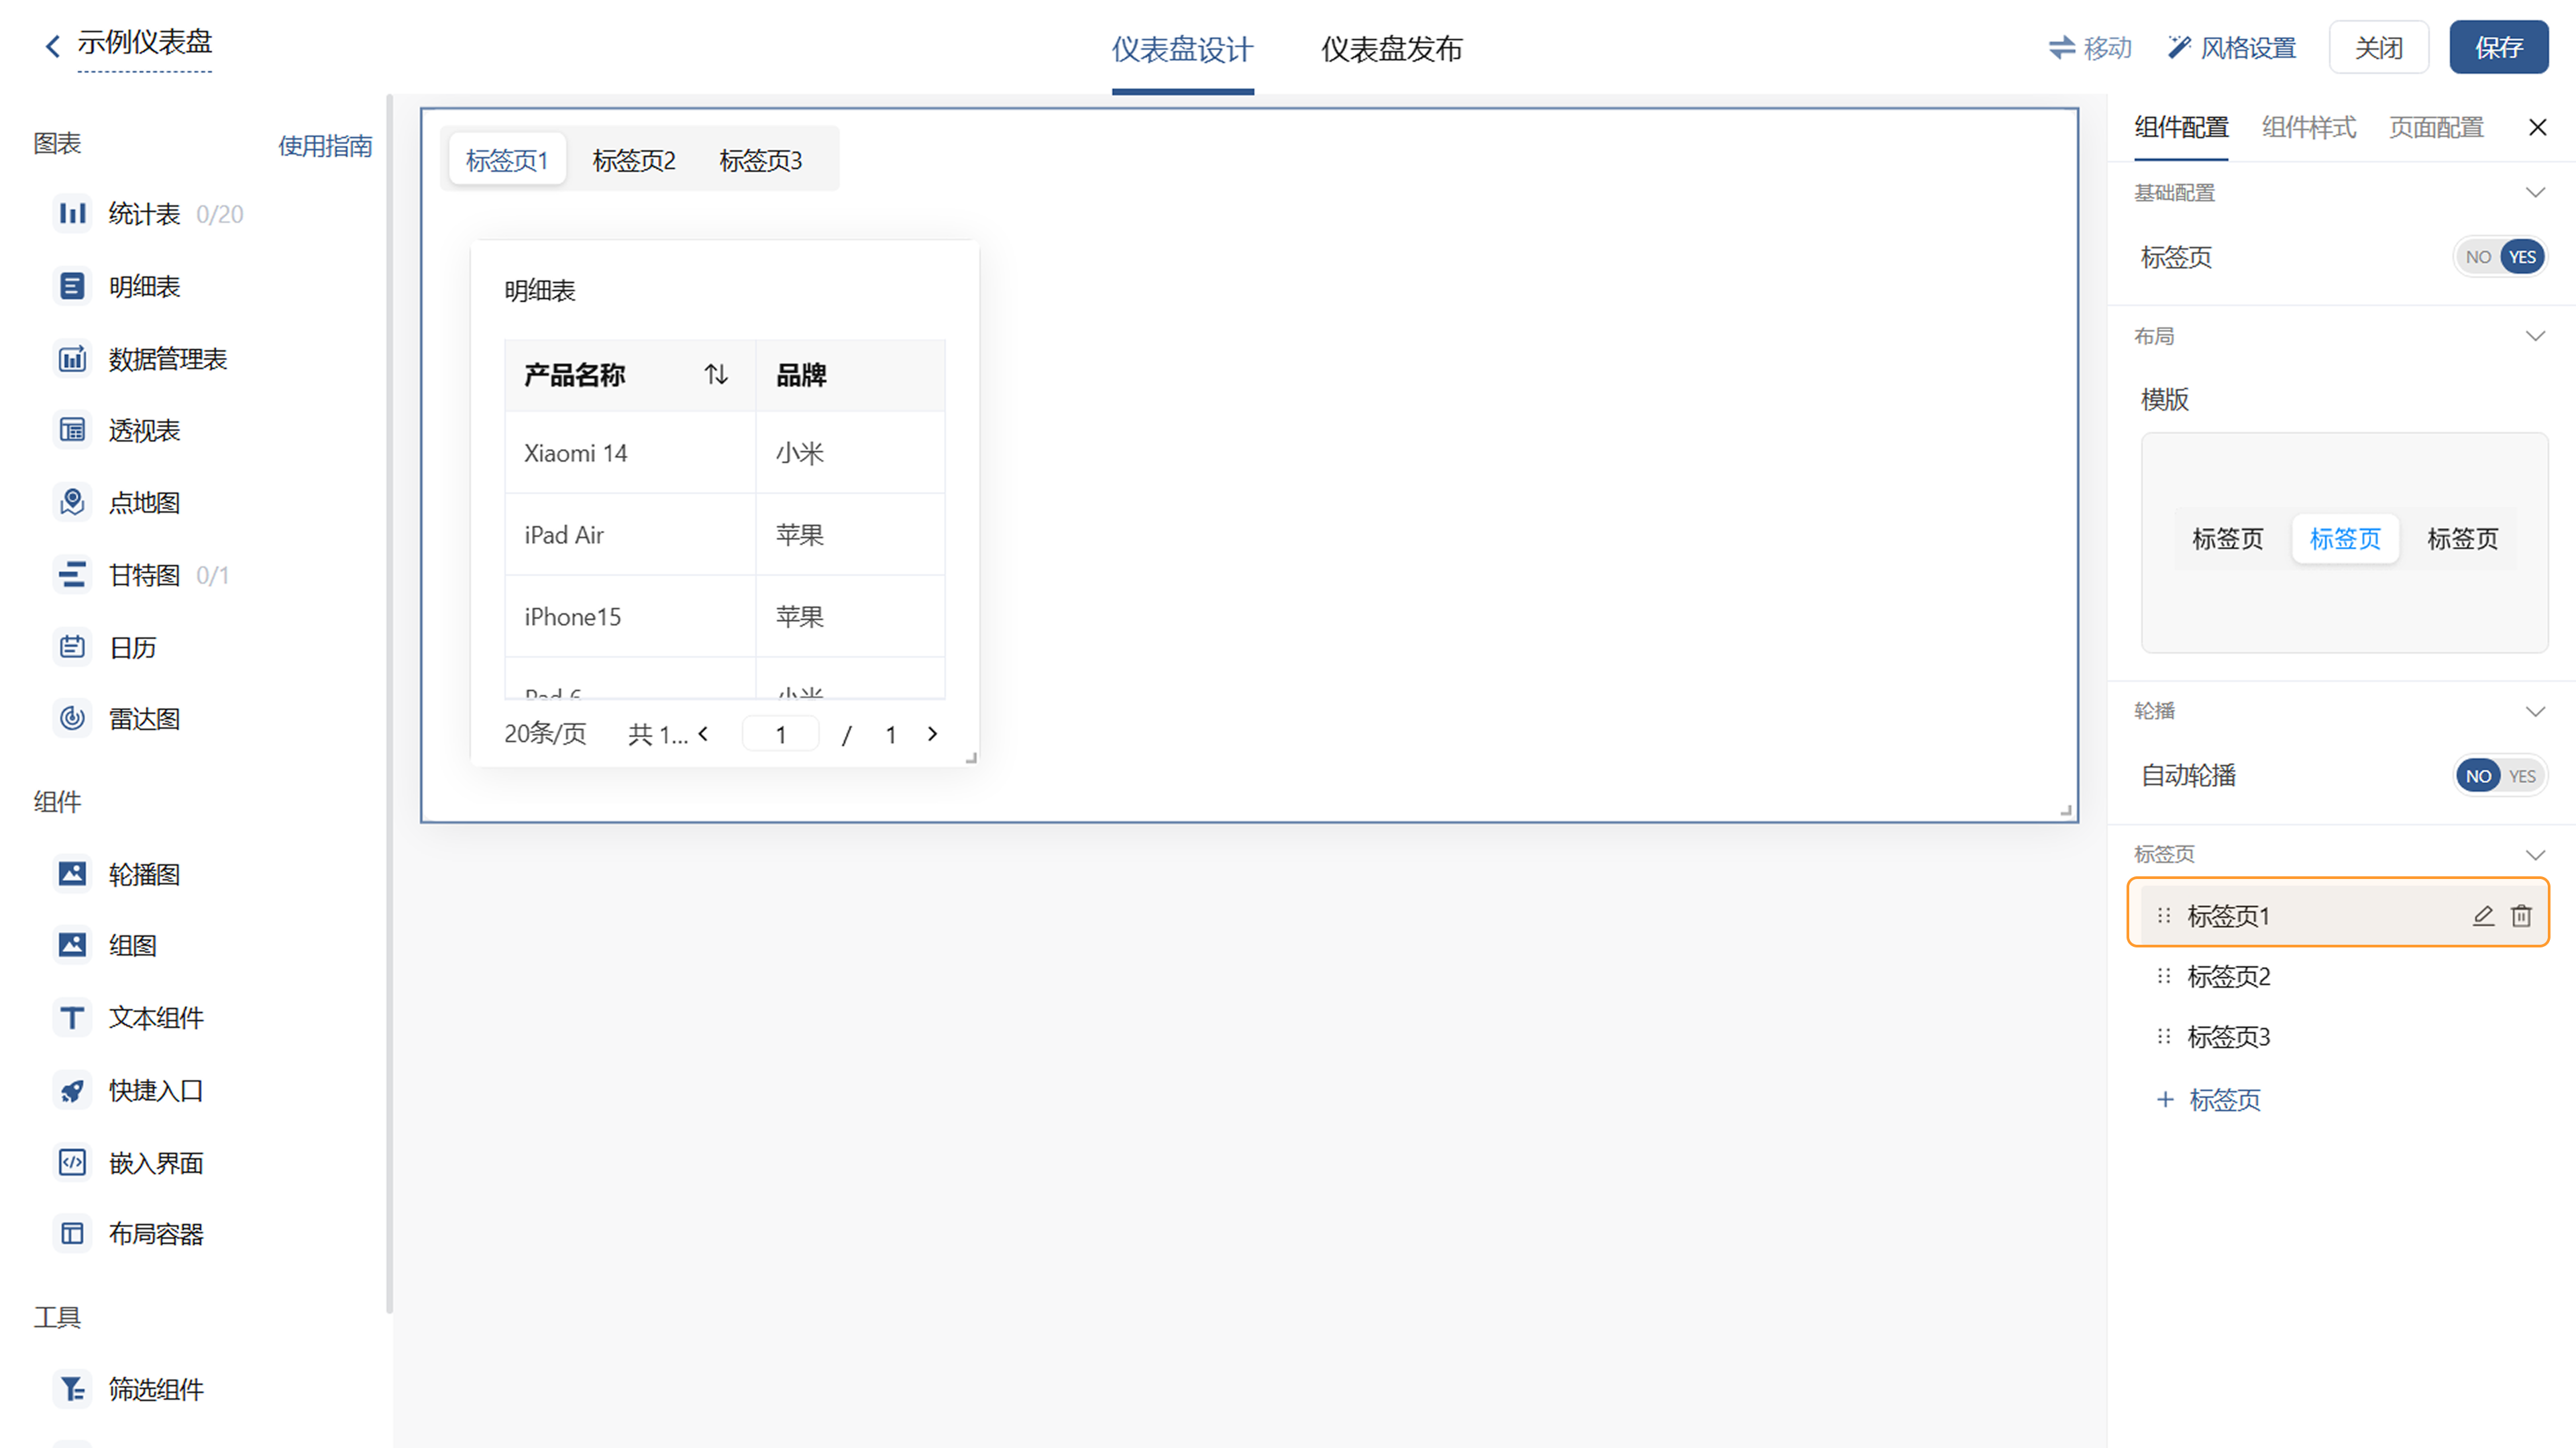Click the left sidebar vertical scrollbar

[389, 703]
